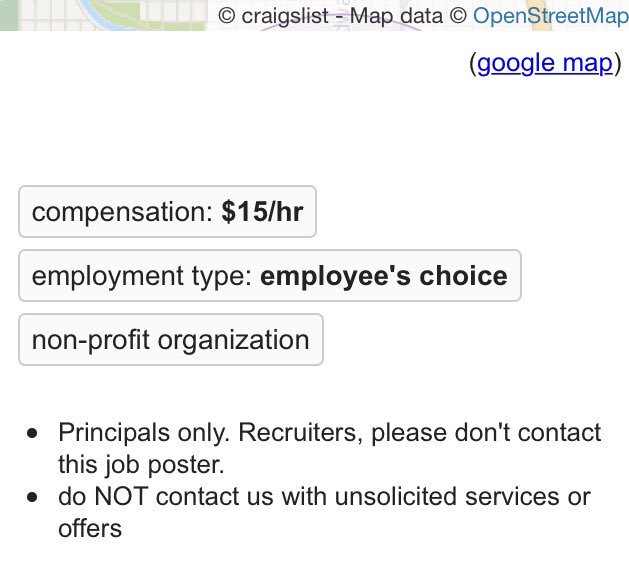This screenshot has width=629, height=576.
Task: Click the 'this job poster.' line
Action: click(141, 464)
